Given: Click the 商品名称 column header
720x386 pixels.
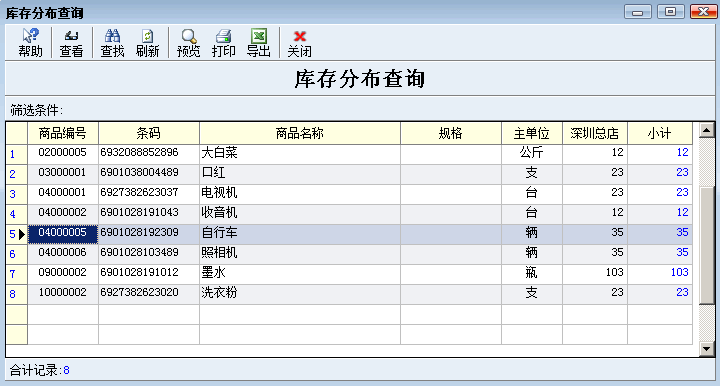Looking at the screenshot, I should click(x=300, y=133).
